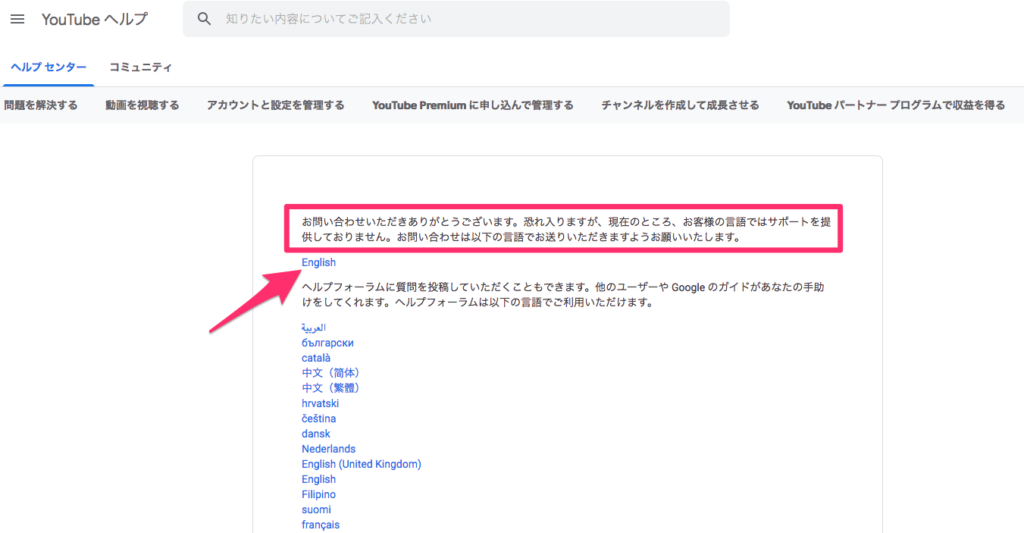
Task: Select the suomi forum link
Action: coord(316,509)
